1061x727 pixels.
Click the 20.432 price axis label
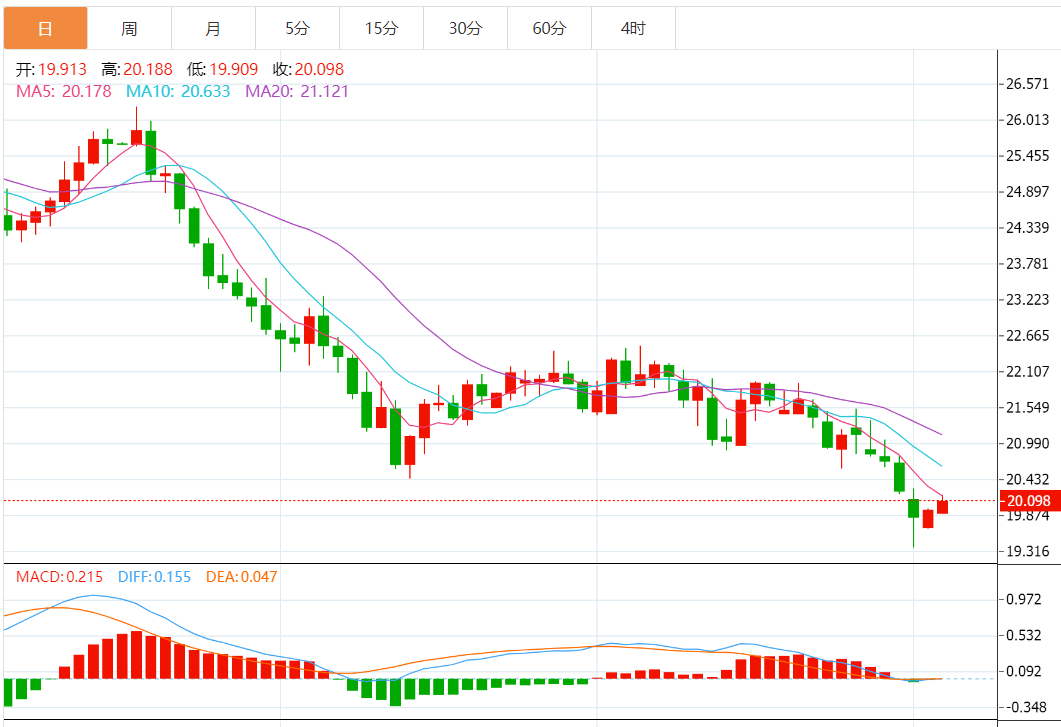1027,479
